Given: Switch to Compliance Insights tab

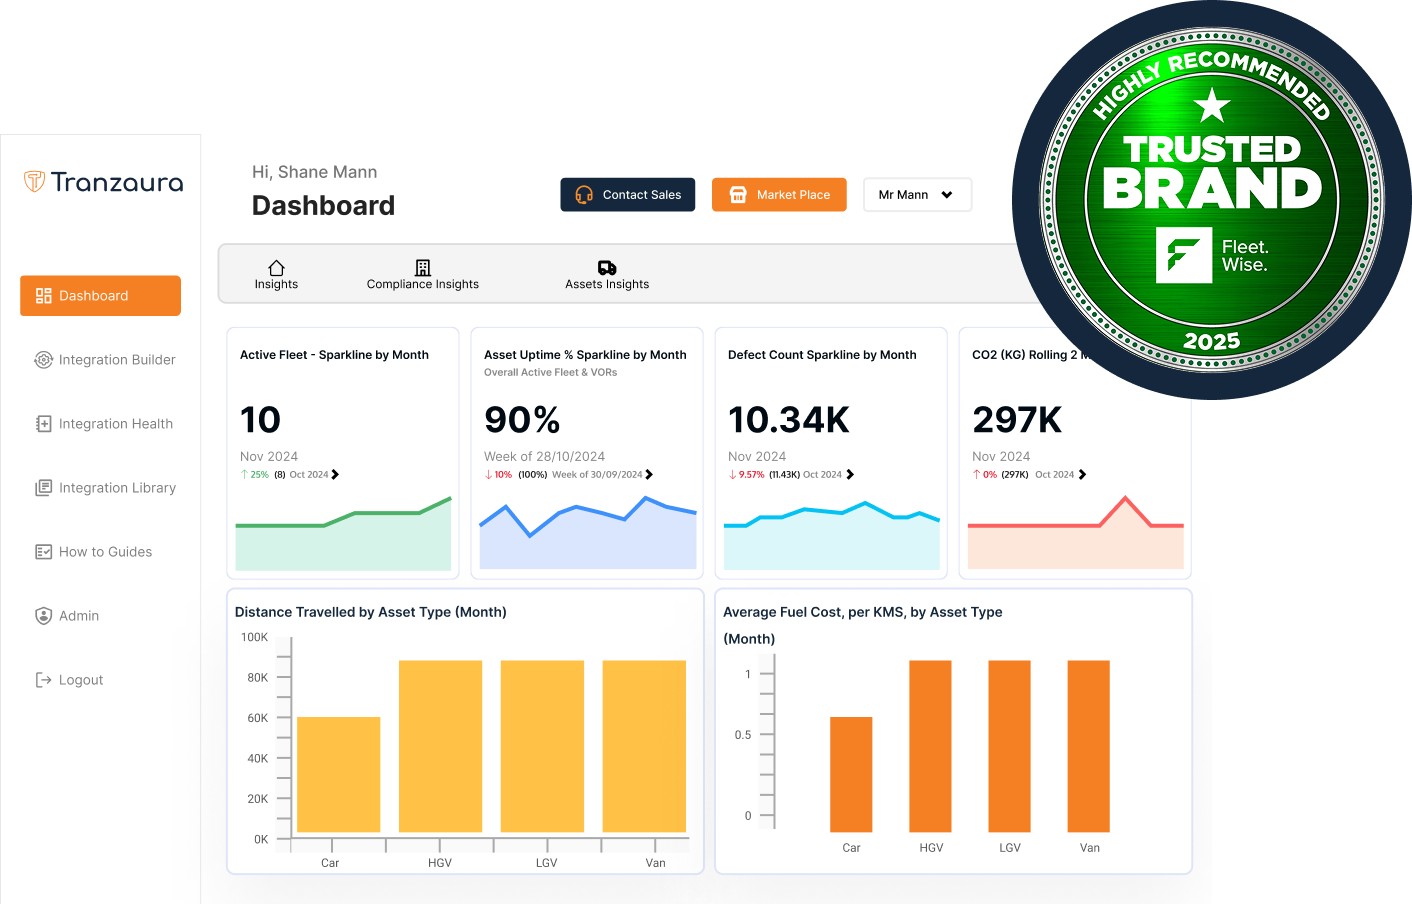Looking at the screenshot, I should 423,275.
